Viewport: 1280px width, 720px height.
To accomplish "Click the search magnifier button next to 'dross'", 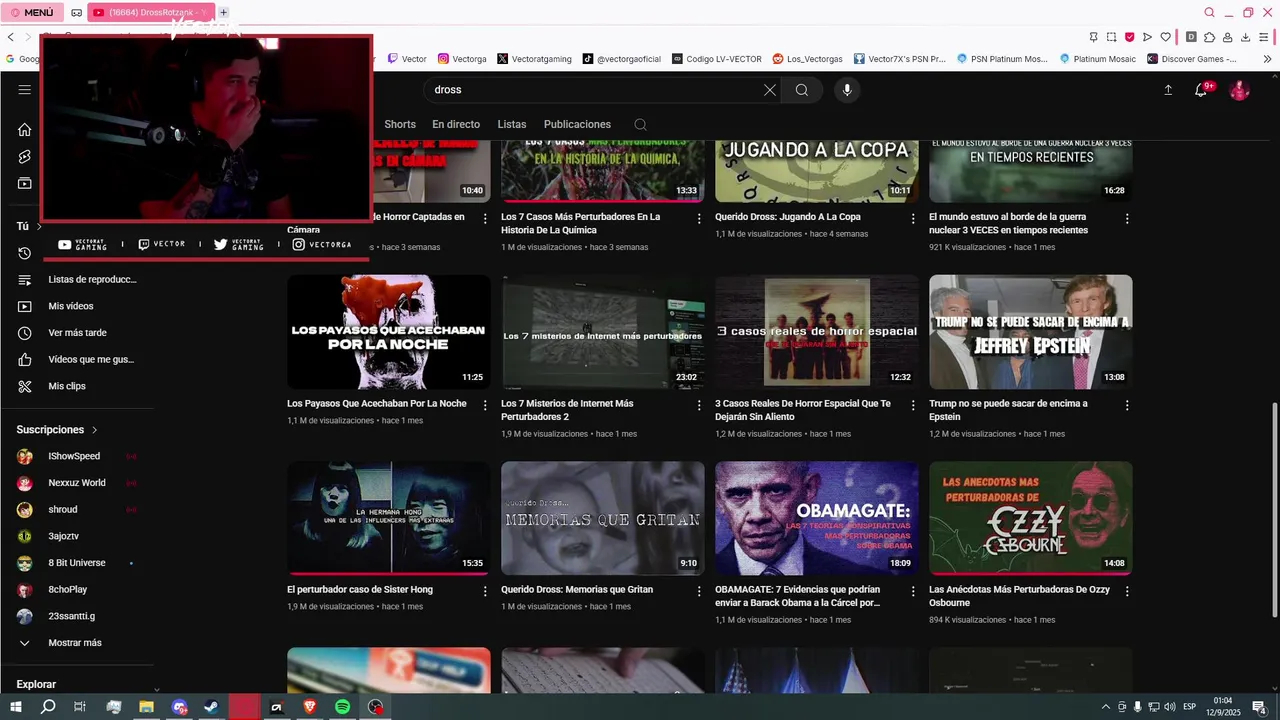I will (x=802, y=90).
